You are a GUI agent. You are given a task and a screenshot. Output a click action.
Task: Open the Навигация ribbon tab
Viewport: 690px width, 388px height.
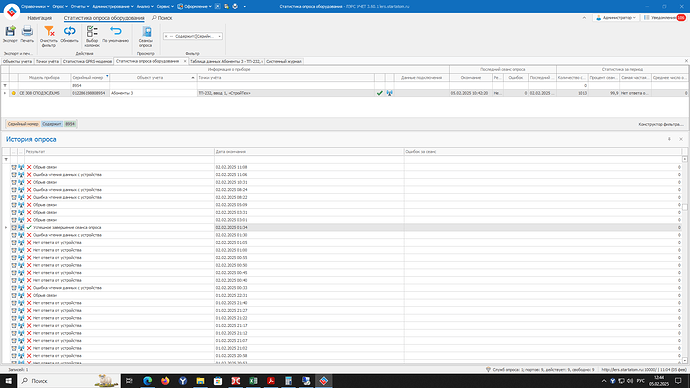(40, 18)
